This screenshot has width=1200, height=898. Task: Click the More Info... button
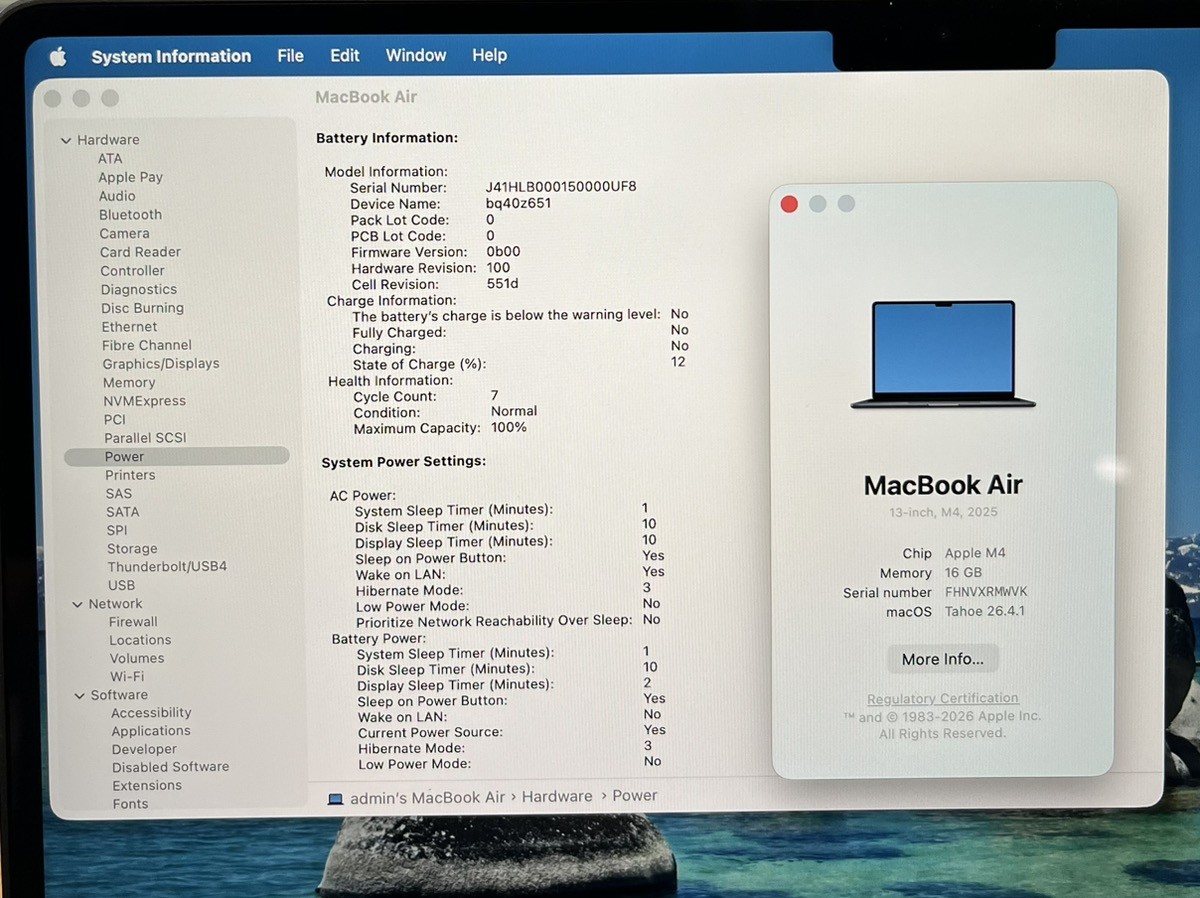click(x=942, y=659)
